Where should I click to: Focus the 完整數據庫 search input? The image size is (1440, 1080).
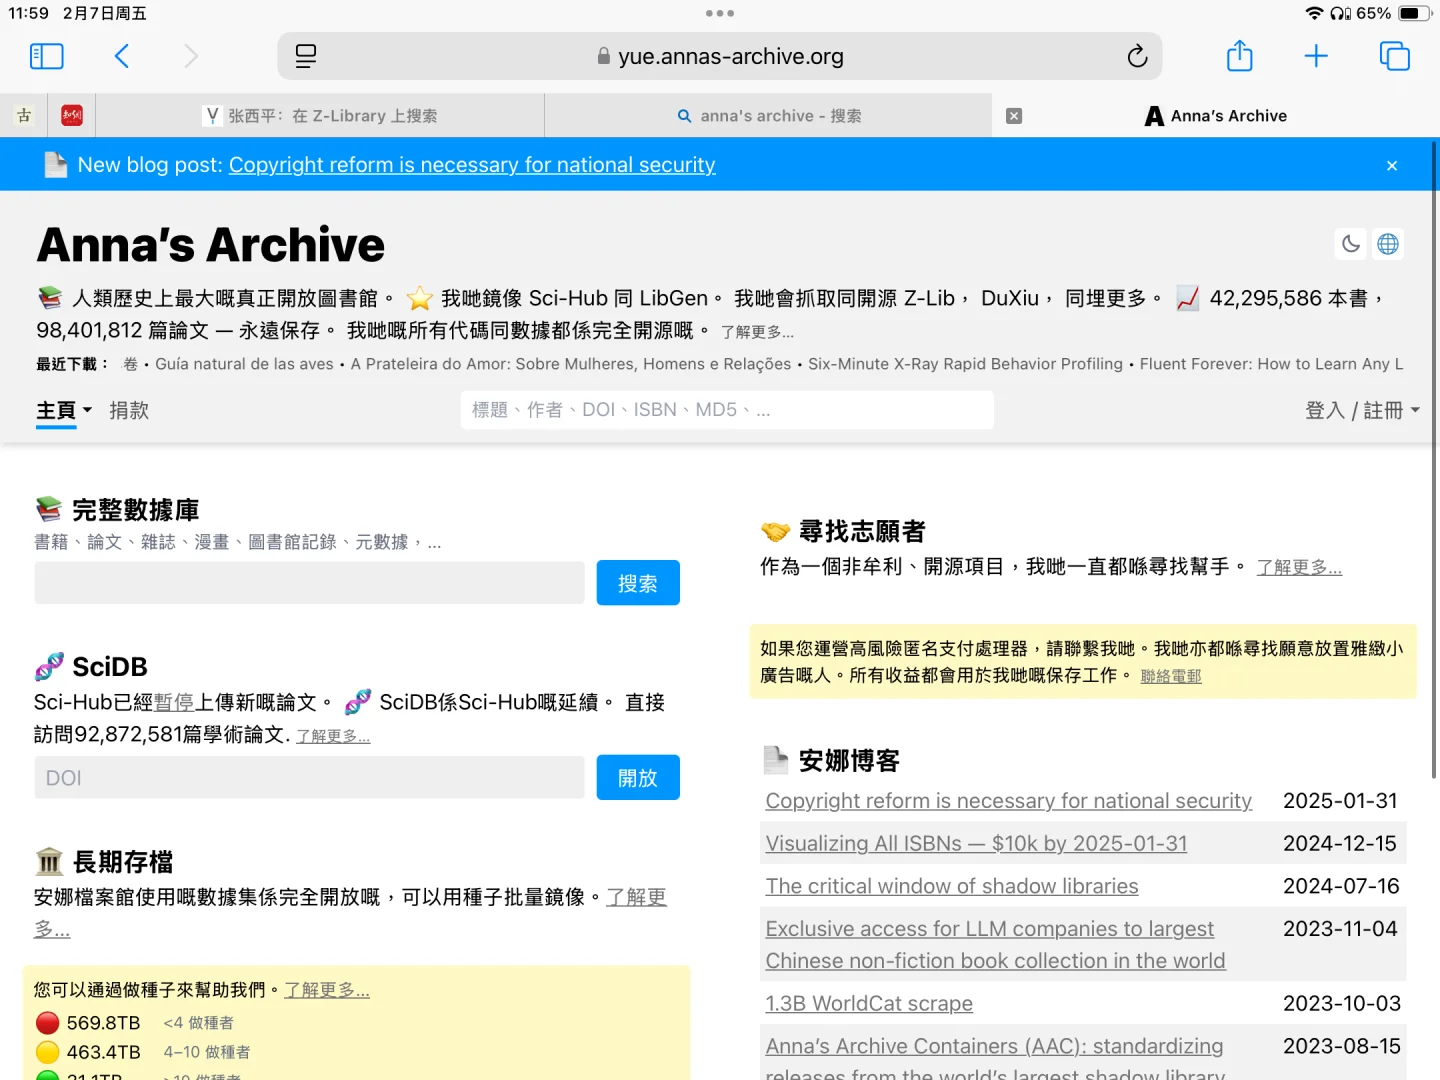(x=309, y=582)
